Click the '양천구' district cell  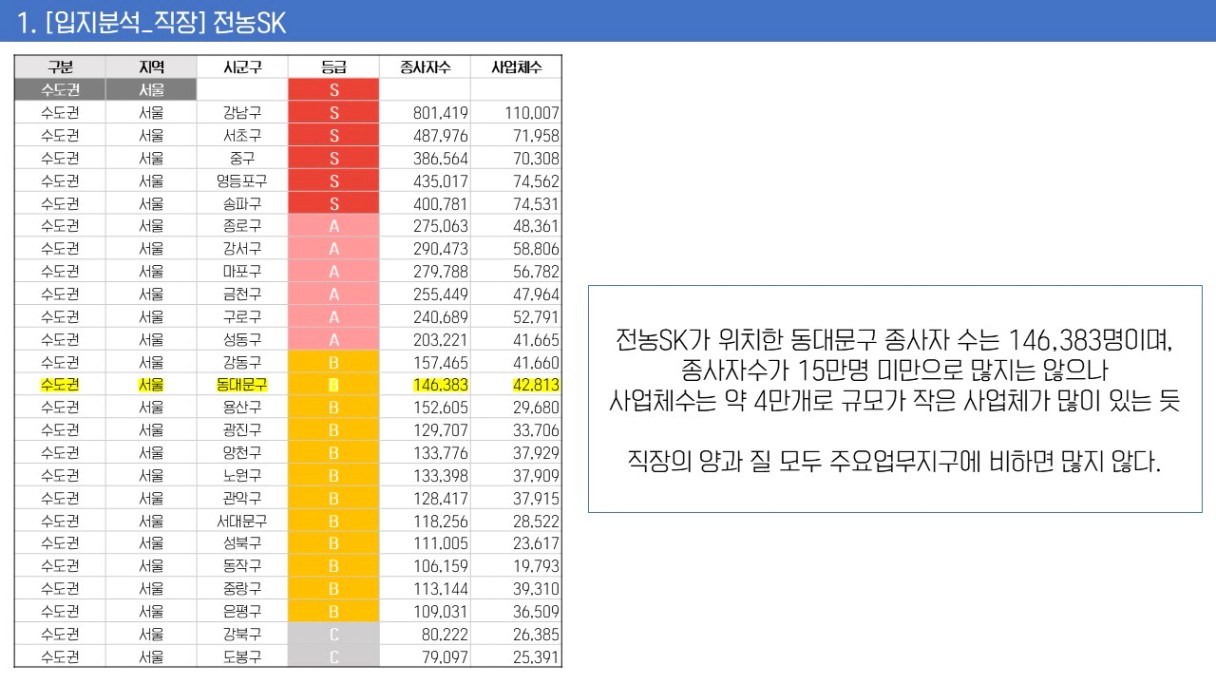[242, 452]
